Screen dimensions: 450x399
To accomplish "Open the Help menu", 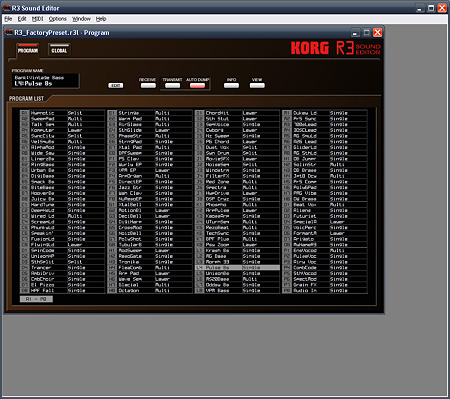I will pyautogui.click(x=101, y=19).
